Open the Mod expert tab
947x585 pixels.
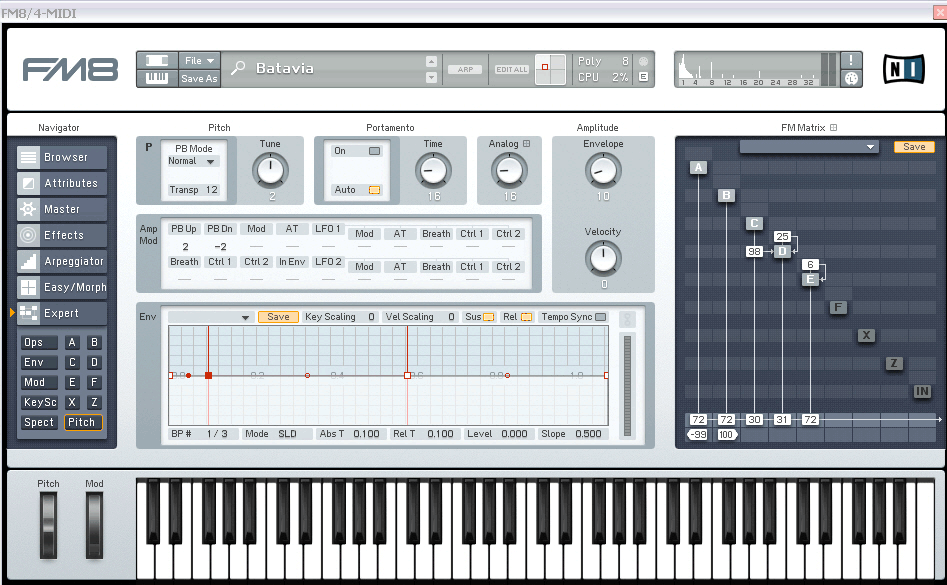pyautogui.click(x=39, y=383)
